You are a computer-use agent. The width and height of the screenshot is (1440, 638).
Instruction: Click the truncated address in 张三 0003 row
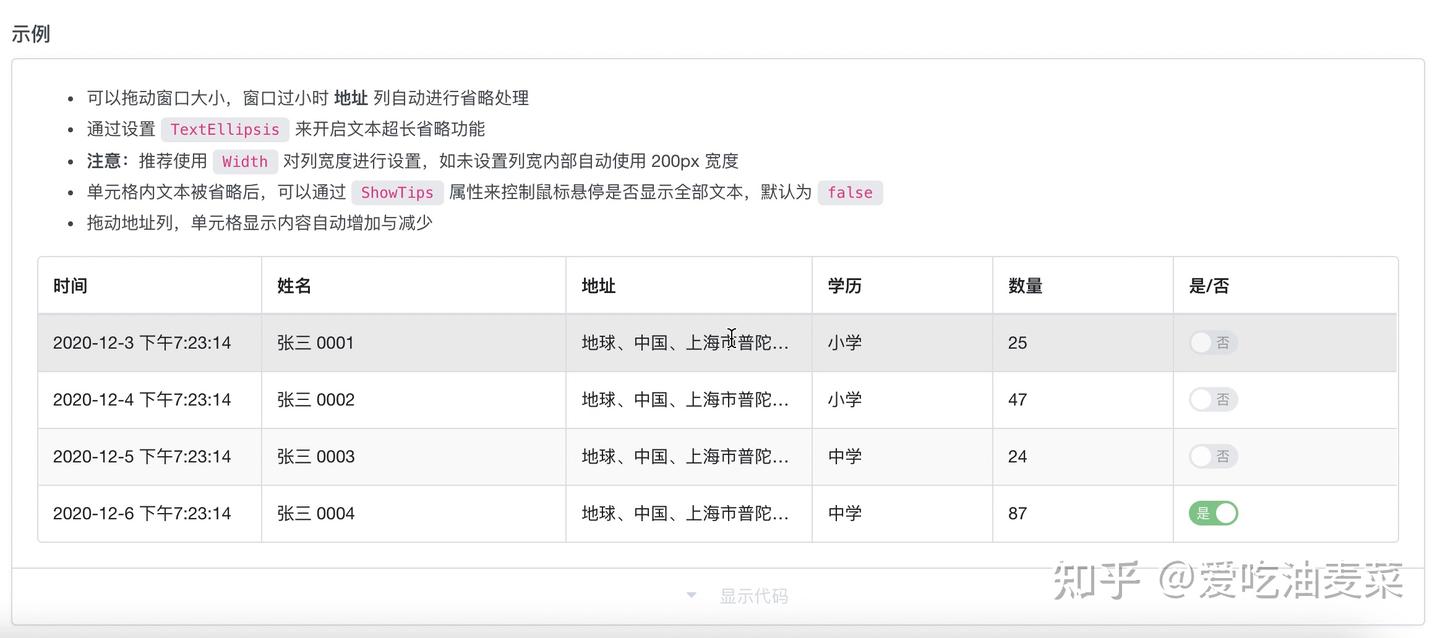pos(686,457)
